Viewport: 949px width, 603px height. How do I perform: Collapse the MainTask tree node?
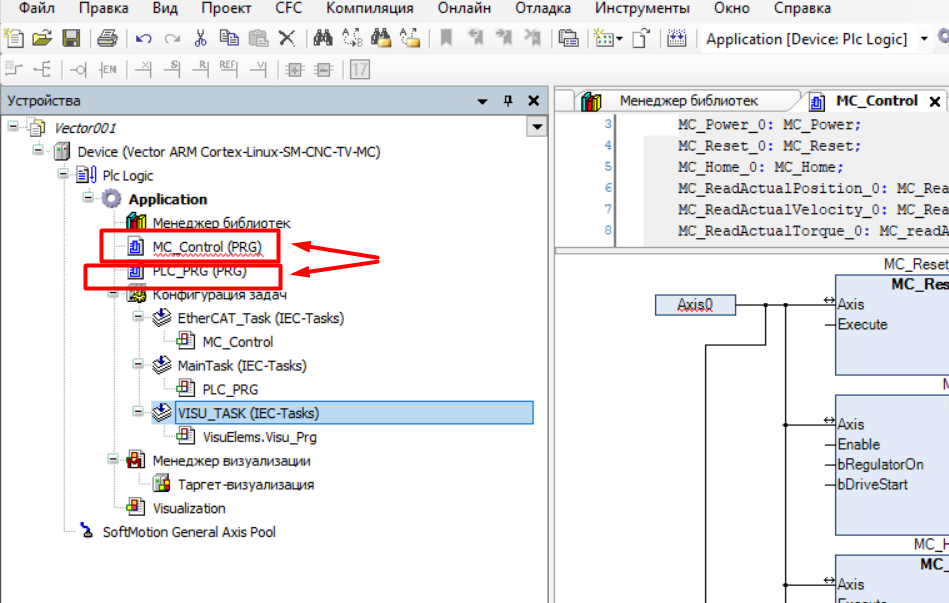137,366
